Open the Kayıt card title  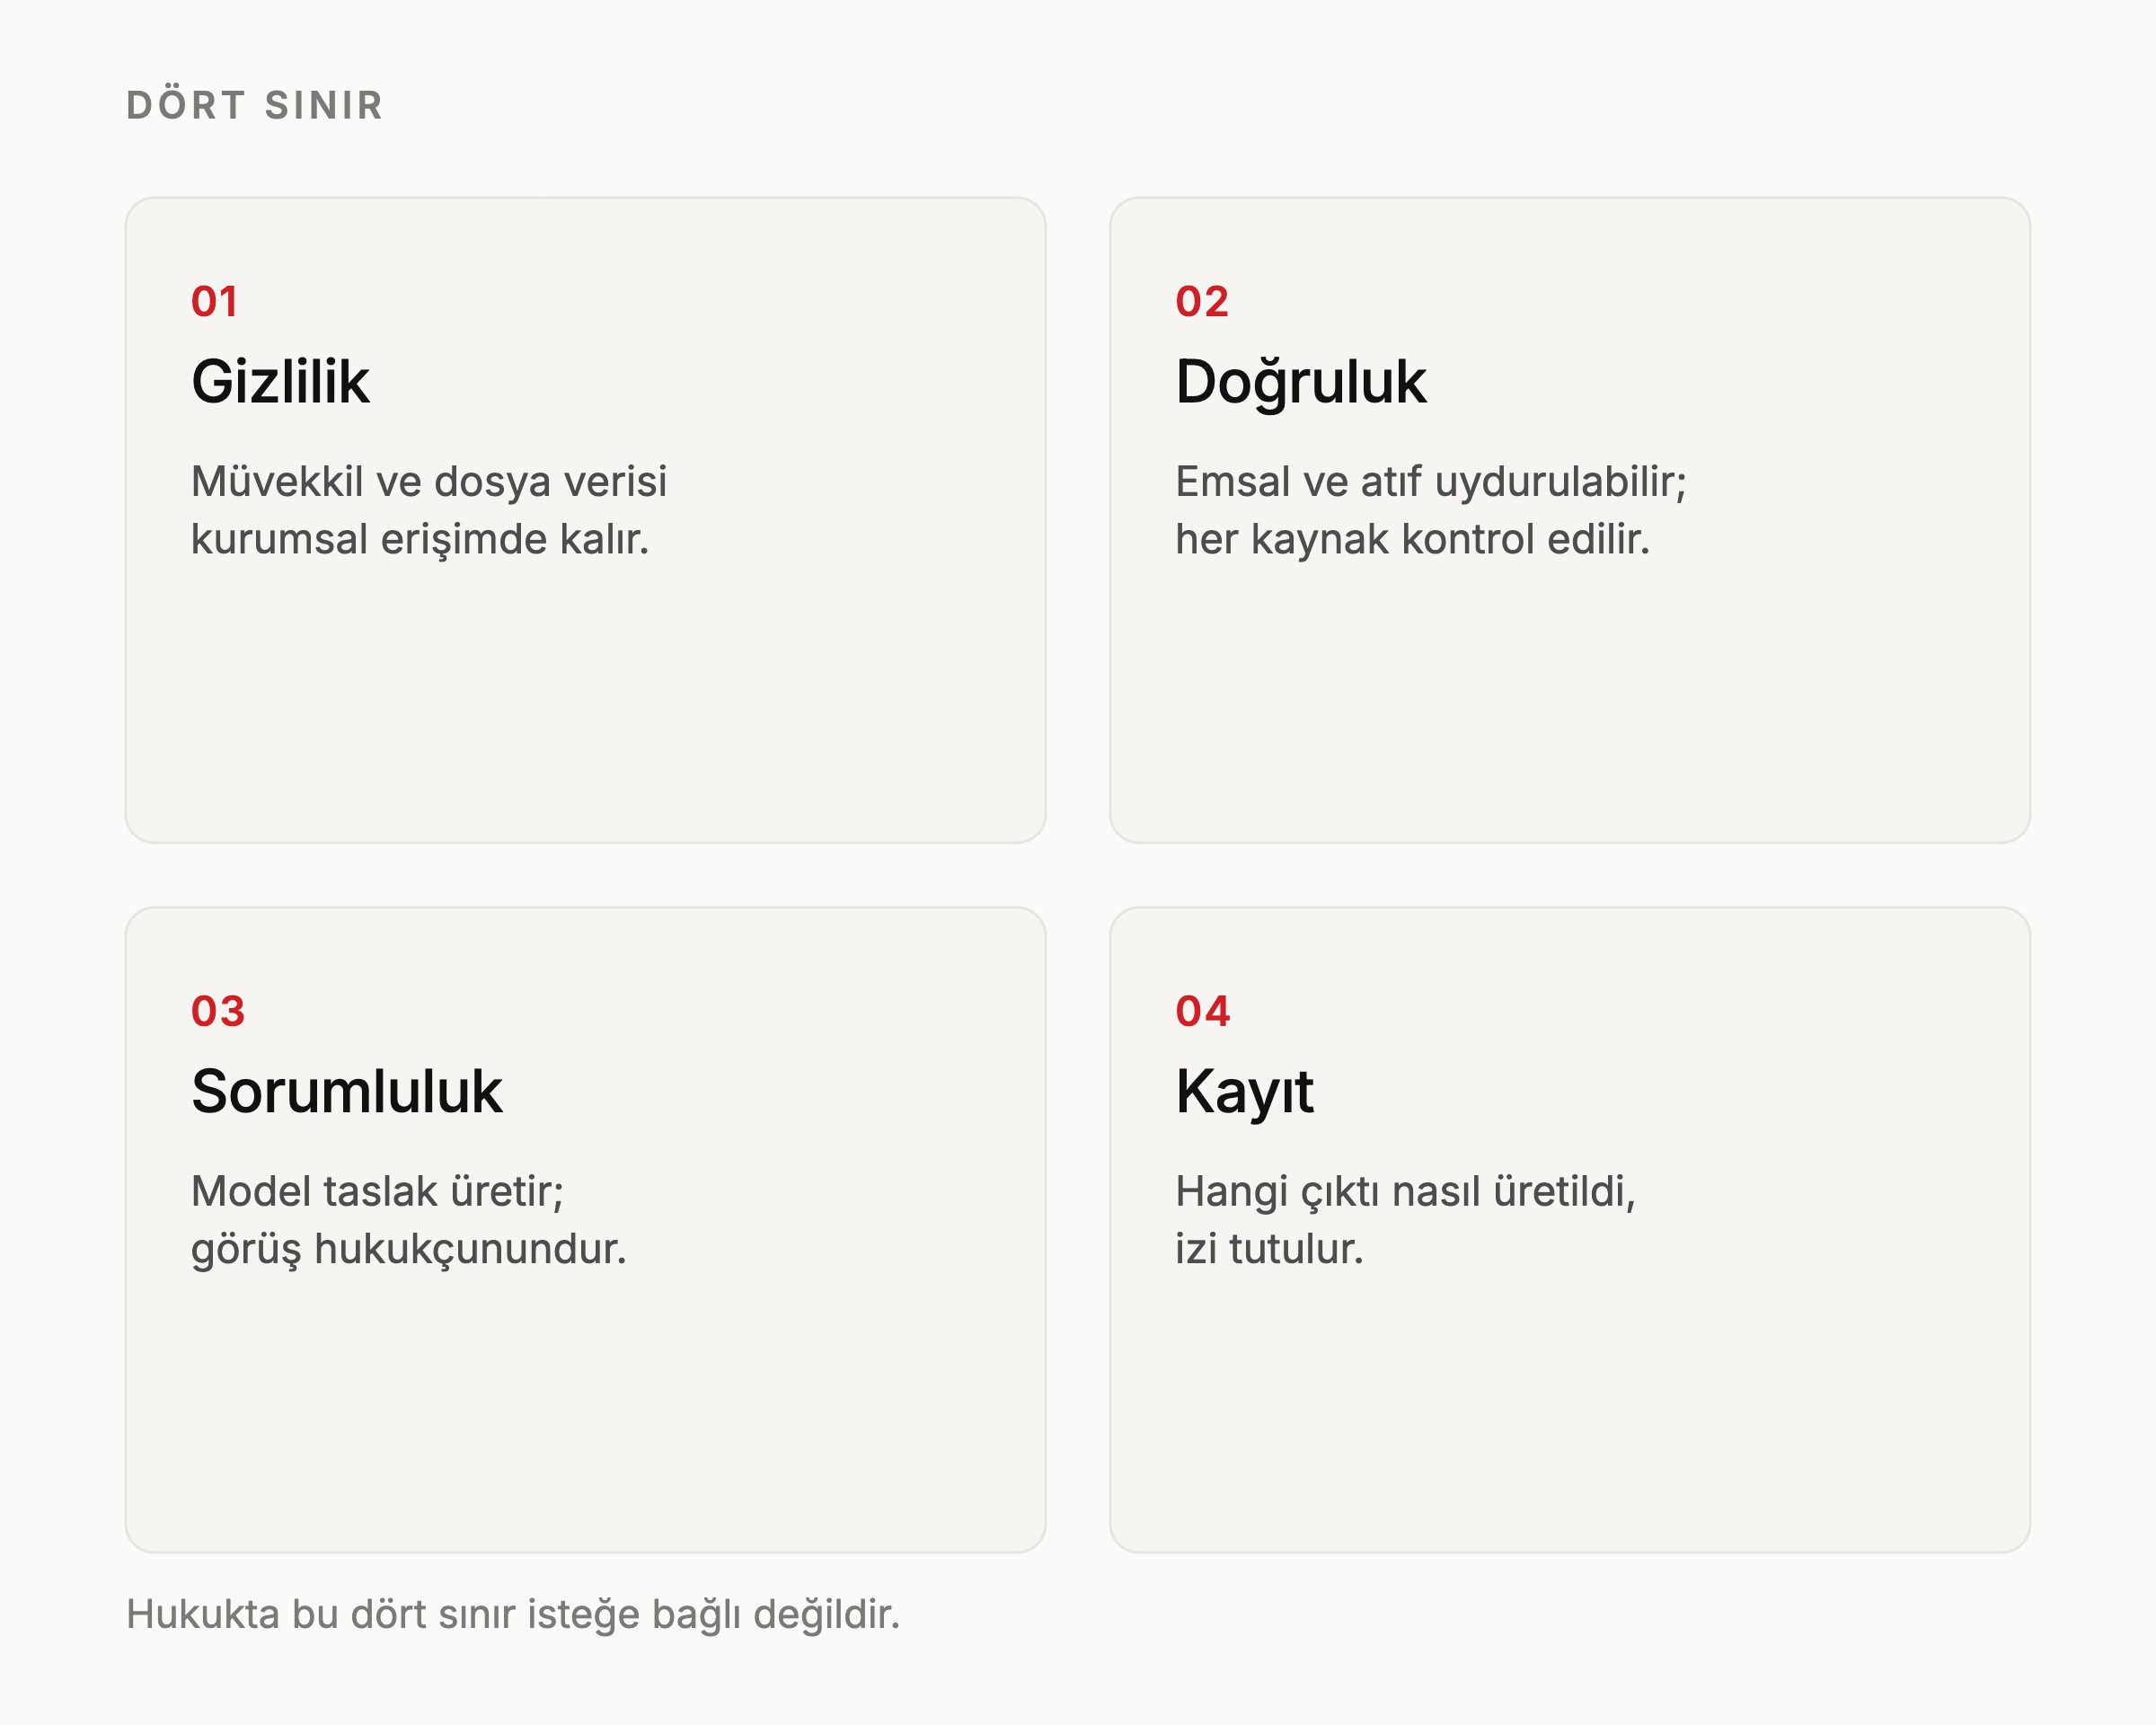1244,1092
